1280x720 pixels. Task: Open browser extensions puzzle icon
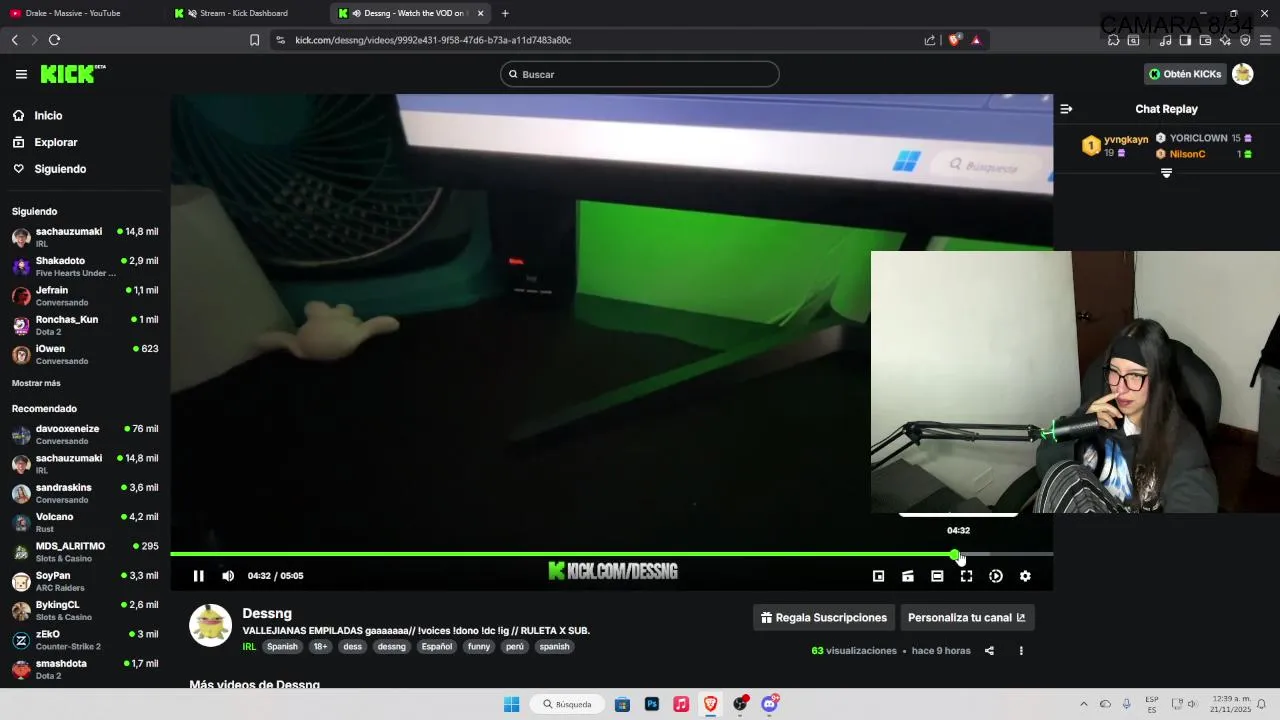1113,40
